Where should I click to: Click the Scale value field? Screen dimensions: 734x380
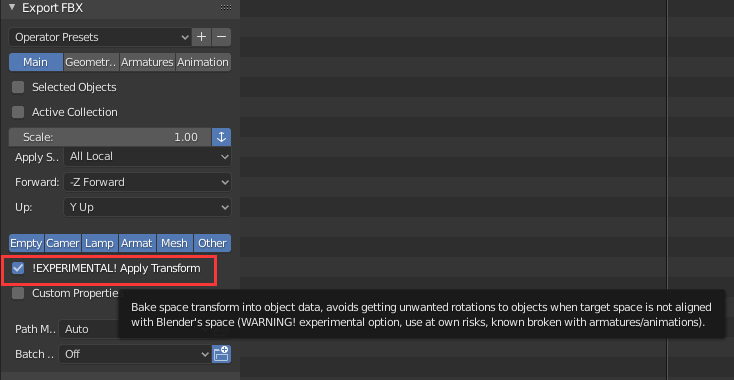pyautogui.click(x=110, y=137)
